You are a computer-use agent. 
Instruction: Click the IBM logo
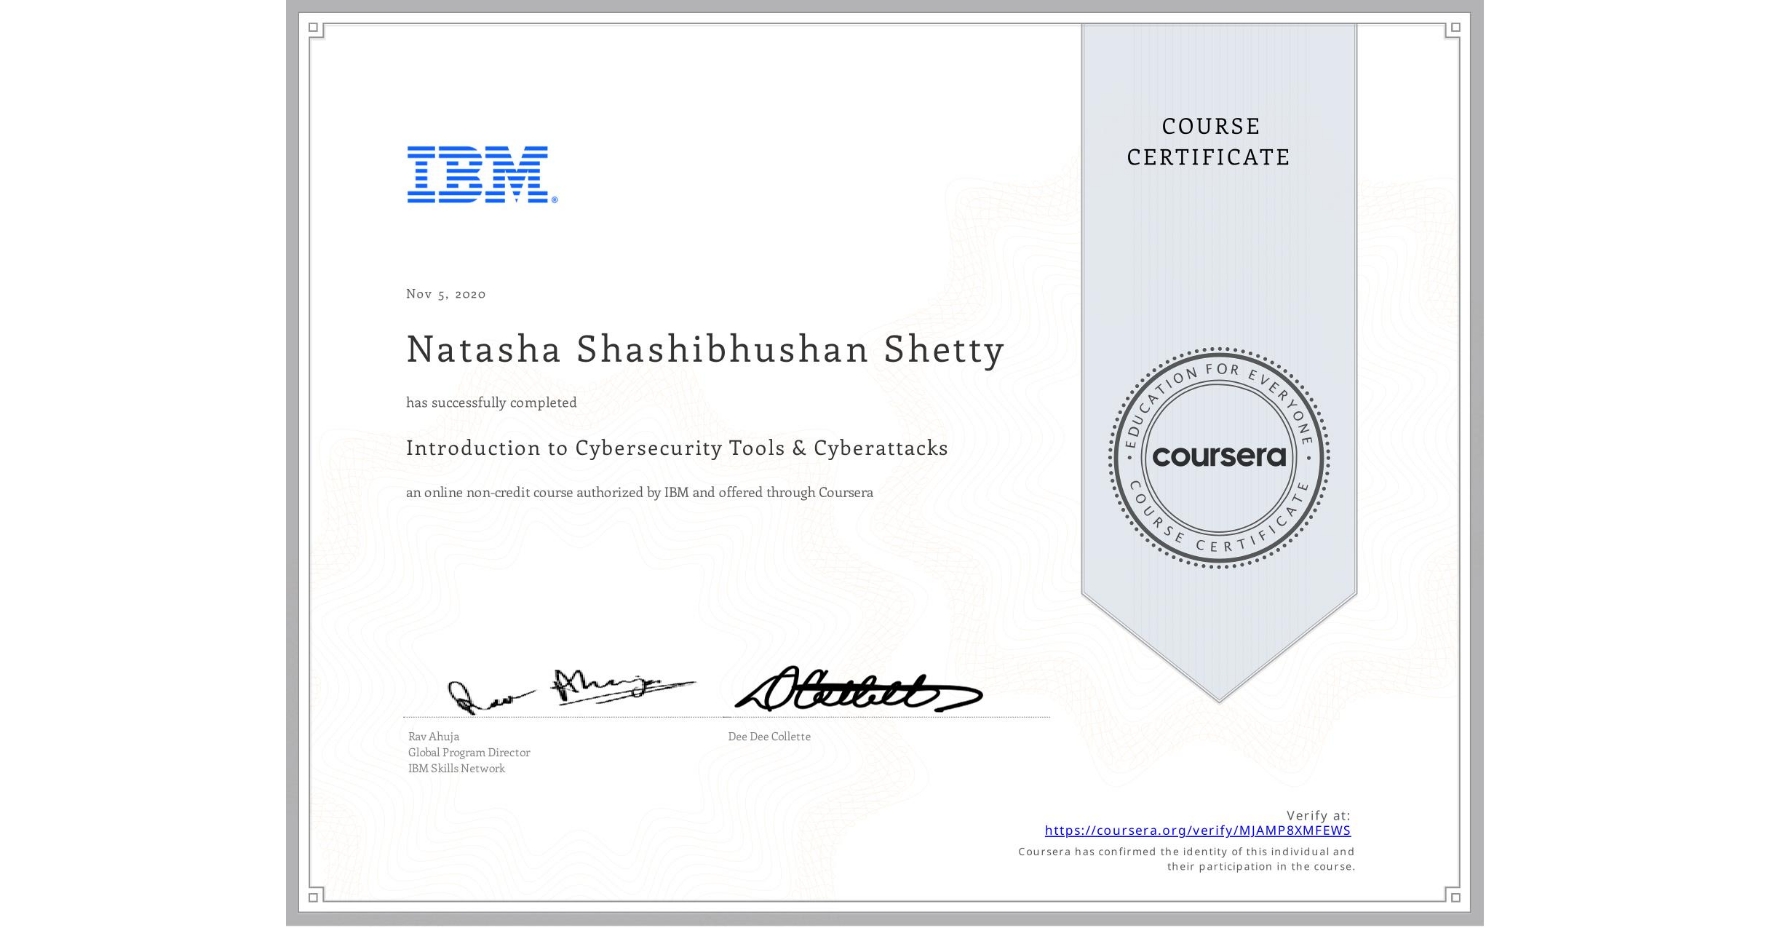point(482,175)
